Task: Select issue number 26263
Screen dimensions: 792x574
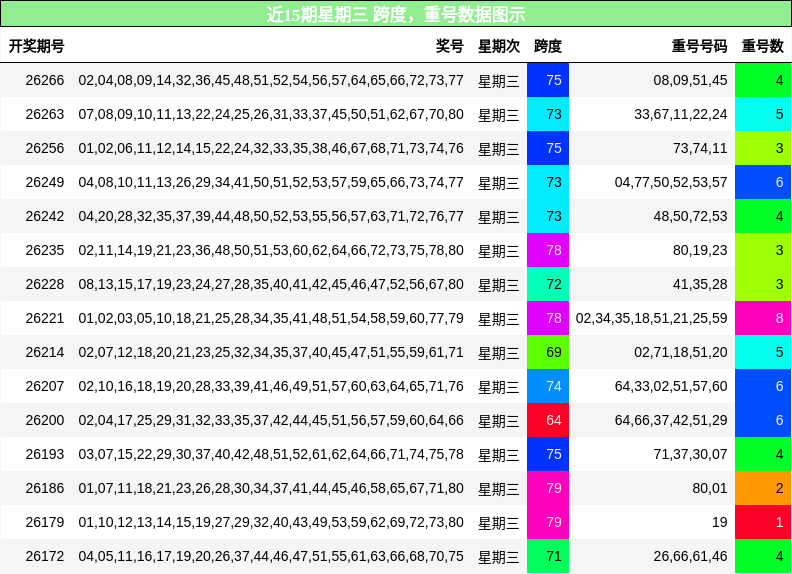Action: pyautogui.click(x=45, y=114)
